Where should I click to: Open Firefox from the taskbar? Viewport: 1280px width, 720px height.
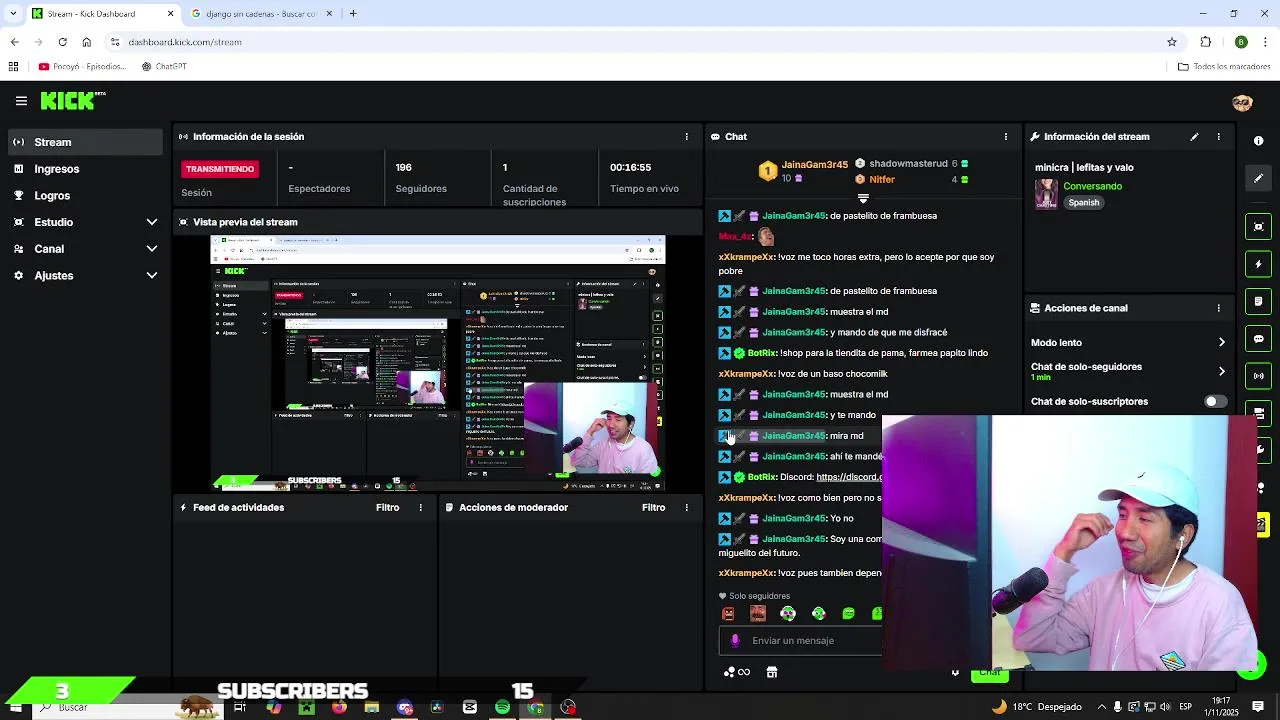pos(339,708)
